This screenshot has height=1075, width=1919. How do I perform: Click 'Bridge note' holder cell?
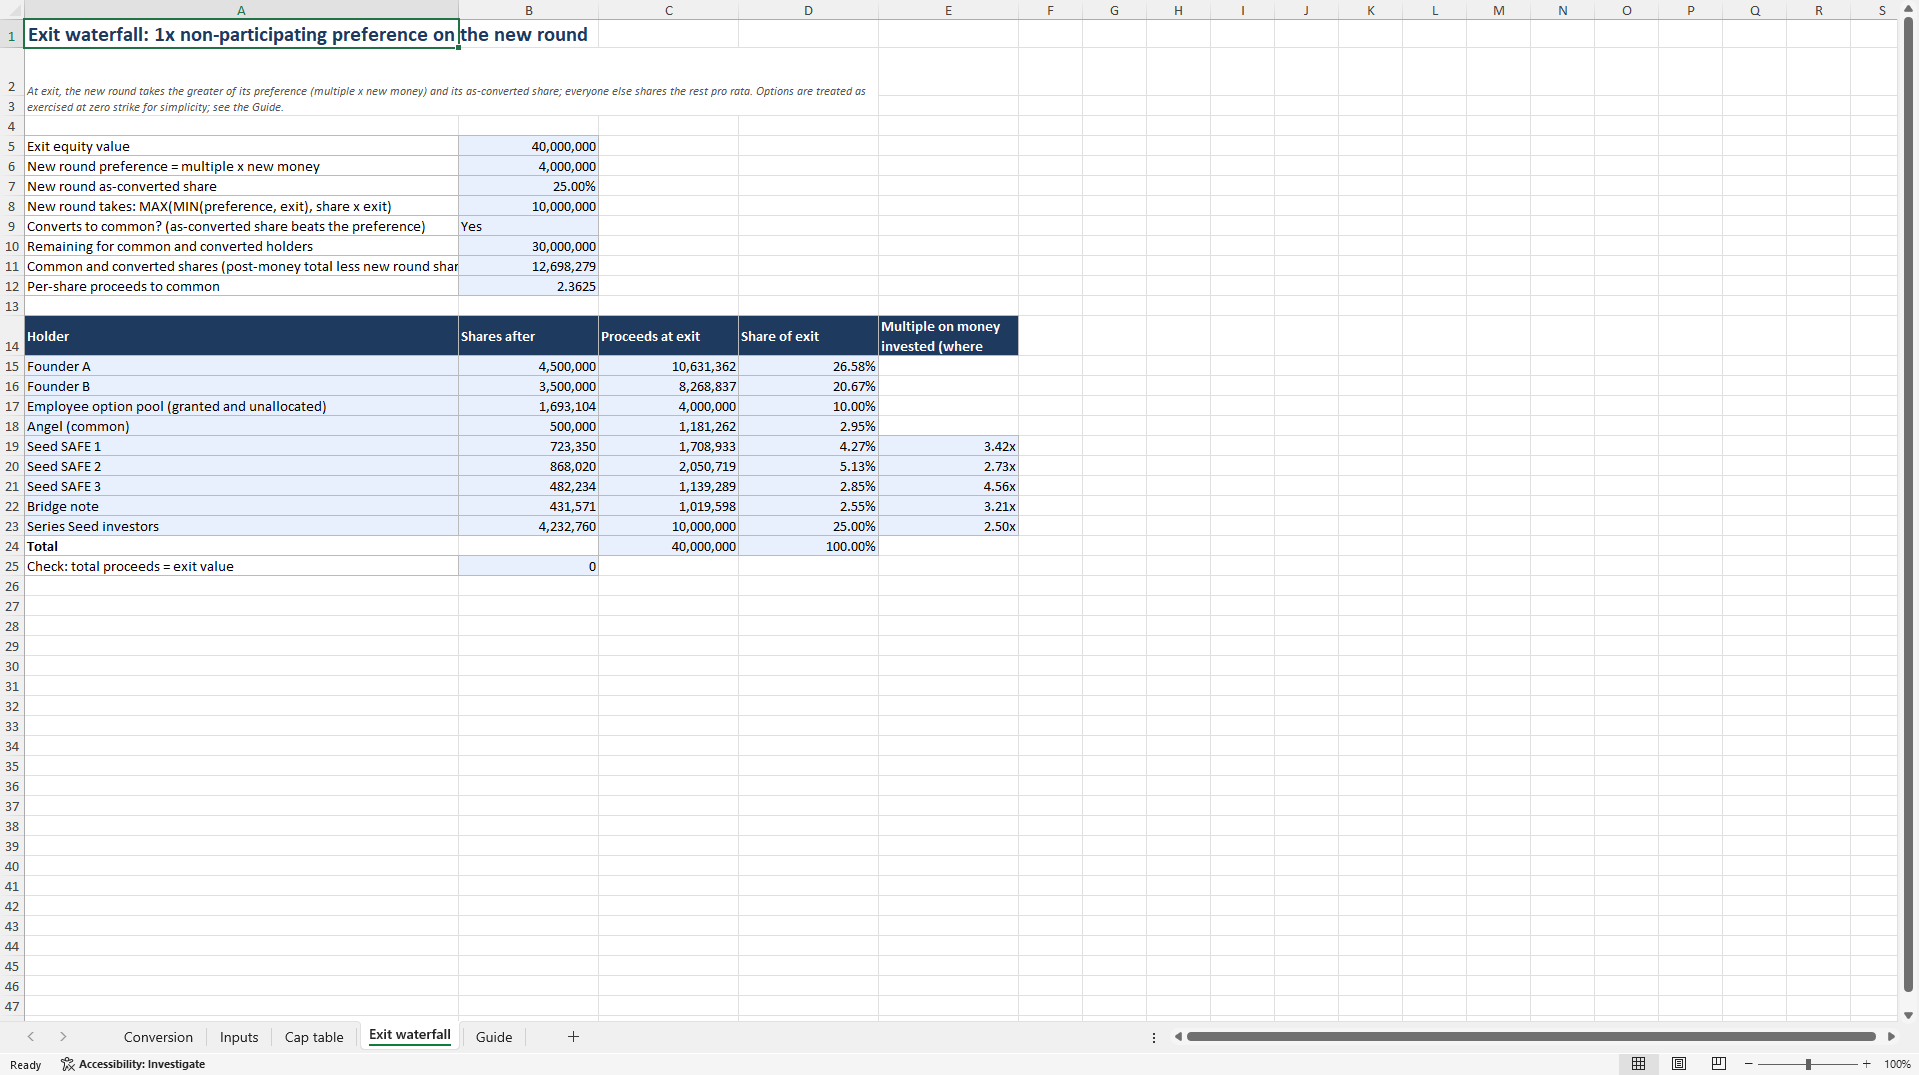click(x=241, y=506)
